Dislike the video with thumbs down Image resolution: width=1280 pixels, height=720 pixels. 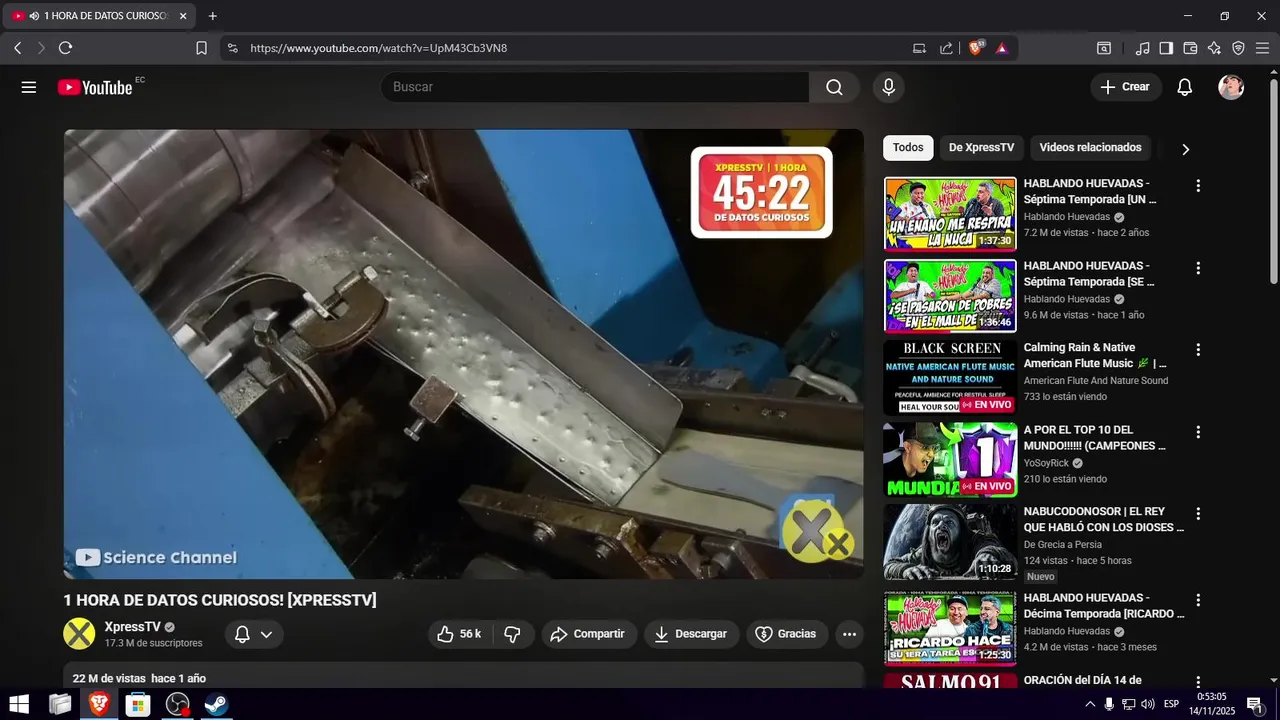pos(512,634)
